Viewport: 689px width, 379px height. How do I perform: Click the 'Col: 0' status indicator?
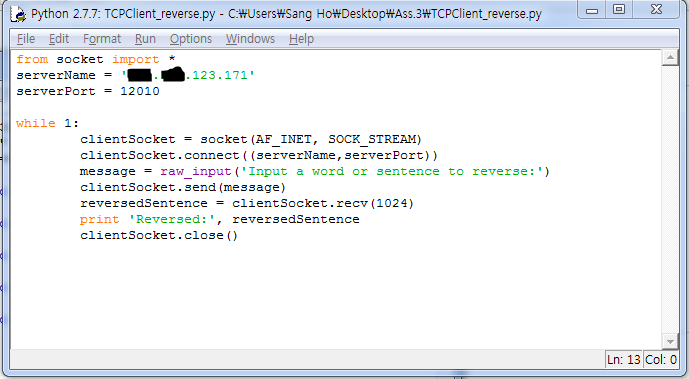pyautogui.click(x=660, y=360)
